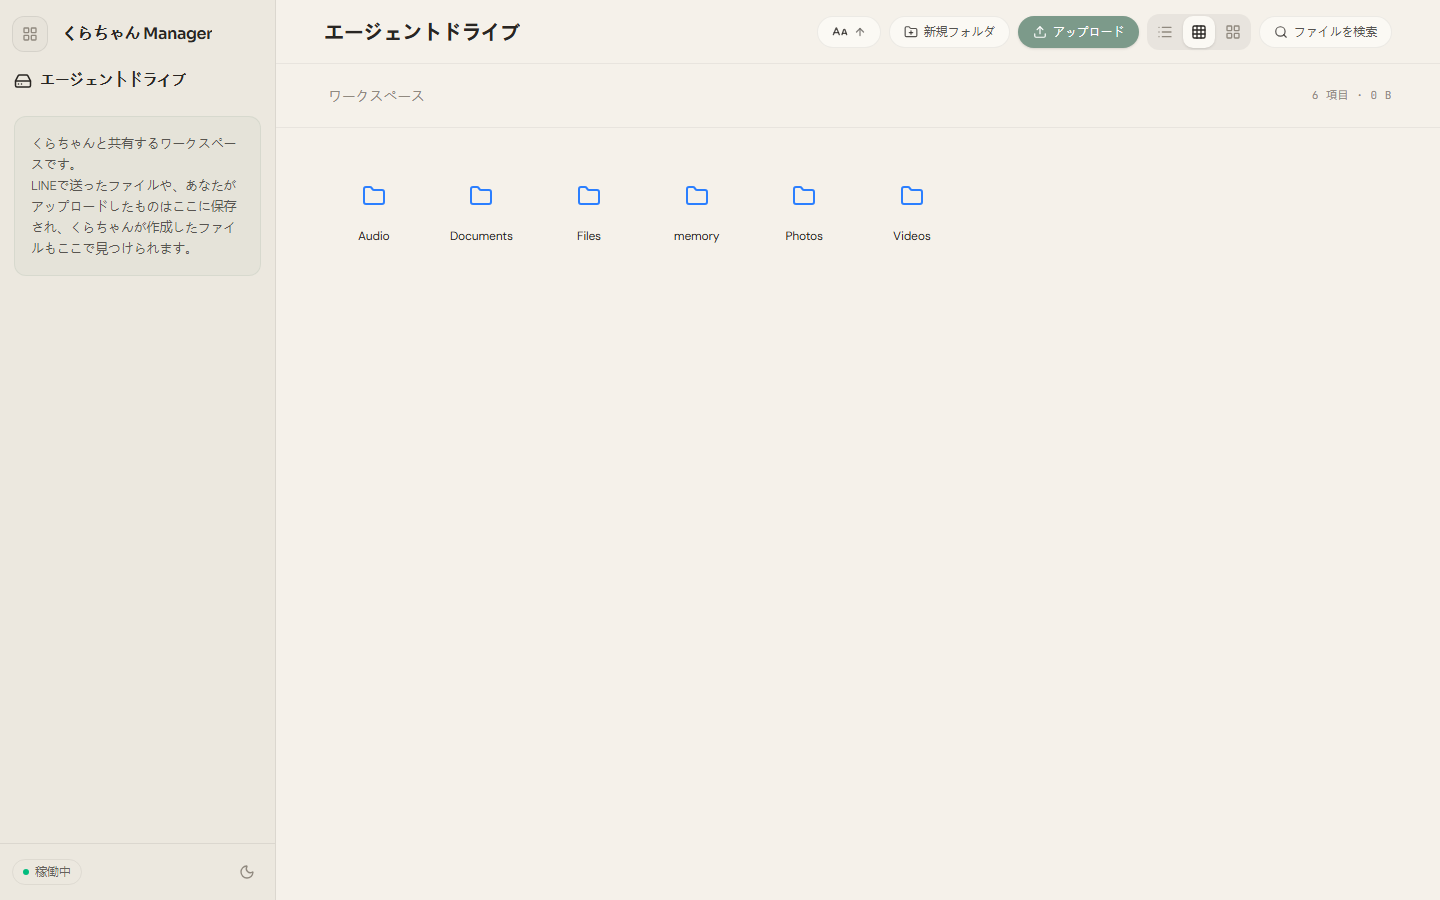This screenshot has width=1440, height=900.
Task: Toggle dark mode moon icon
Action: (x=247, y=872)
